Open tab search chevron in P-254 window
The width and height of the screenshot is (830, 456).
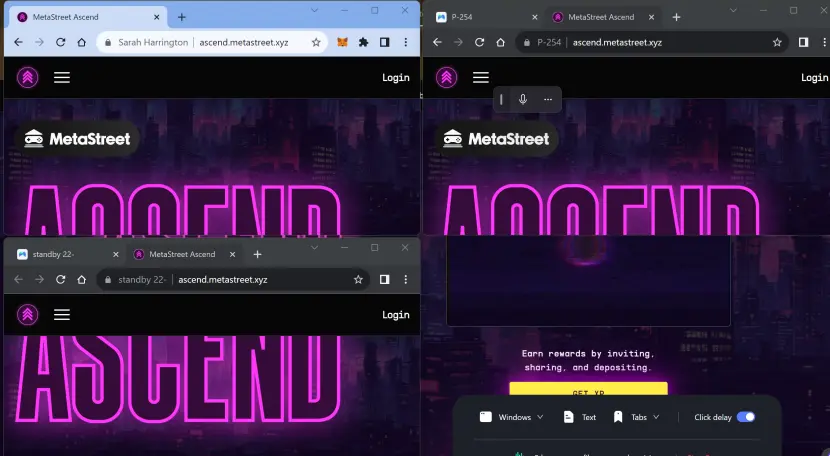point(733,10)
